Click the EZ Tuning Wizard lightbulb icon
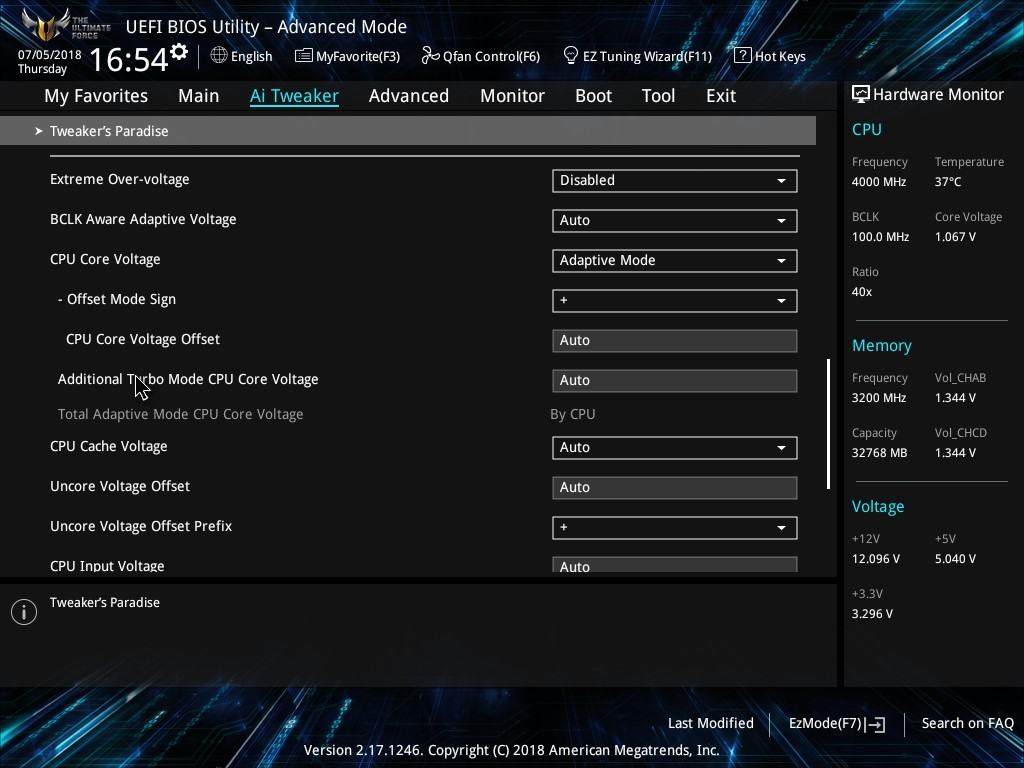The image size is (1024, 768). point(570,56)
